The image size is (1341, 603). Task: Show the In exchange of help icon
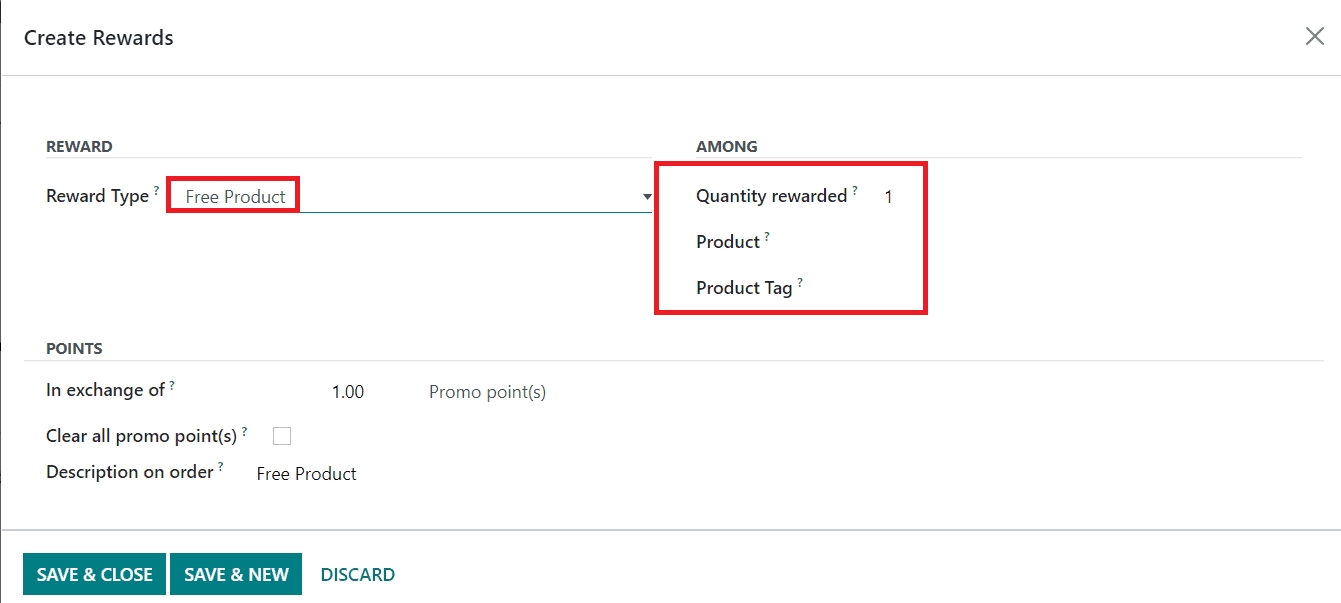coord(172,384)
